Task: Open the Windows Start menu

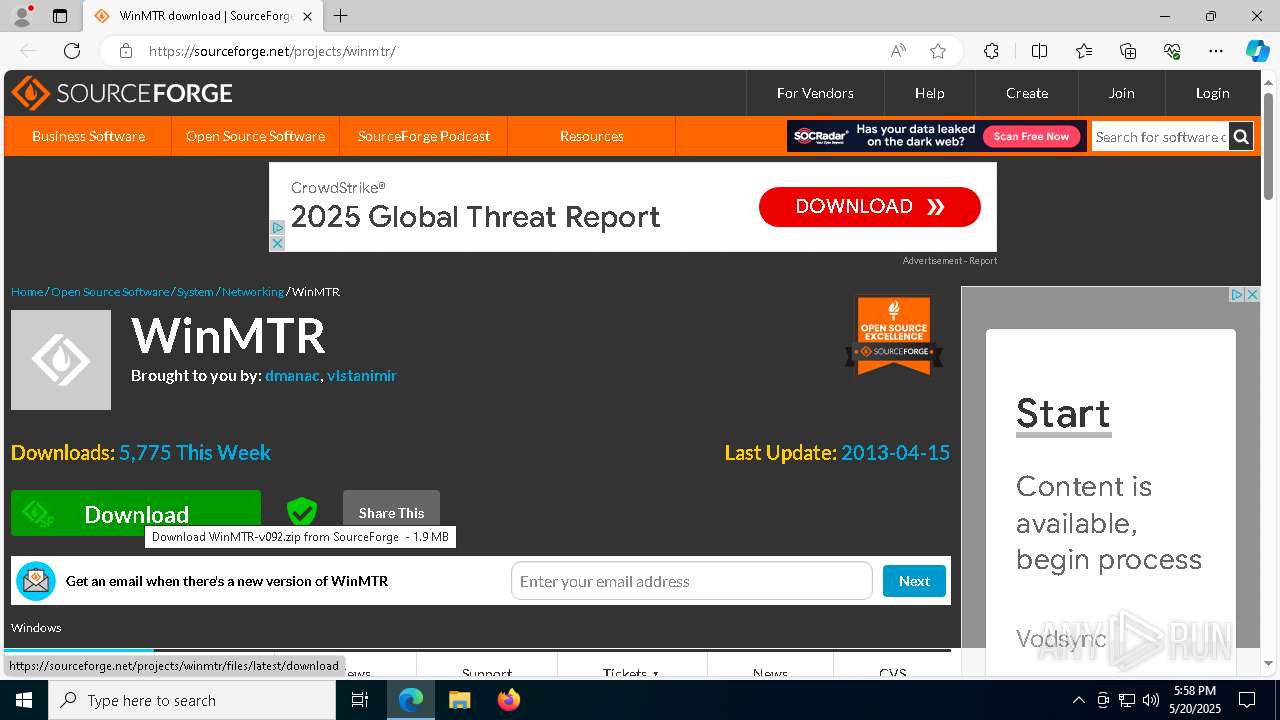Action: [x=24, y=700]
